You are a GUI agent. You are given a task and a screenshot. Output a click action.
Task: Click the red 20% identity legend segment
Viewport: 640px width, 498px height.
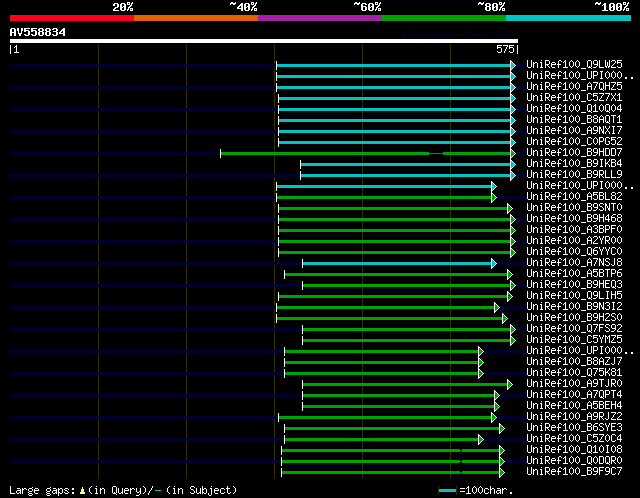pyautogui.click(x=72, y=18)
